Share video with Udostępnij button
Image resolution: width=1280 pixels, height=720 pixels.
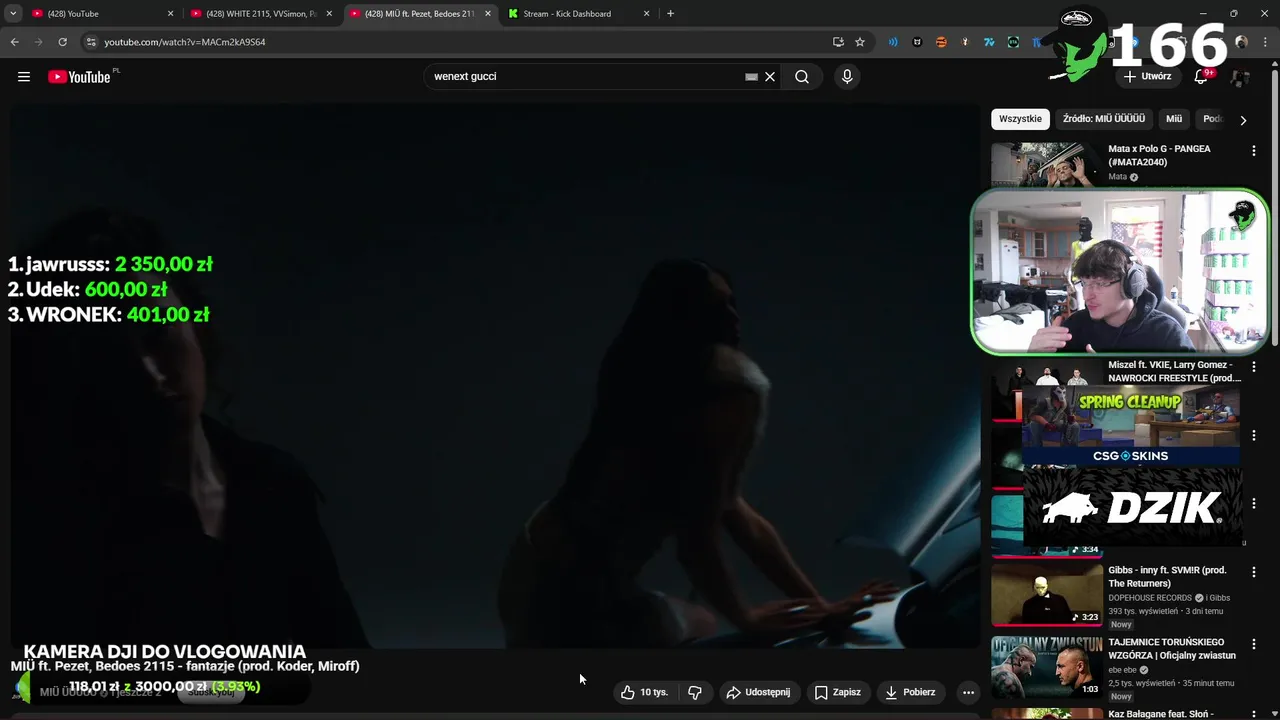[x=759, y=692]
